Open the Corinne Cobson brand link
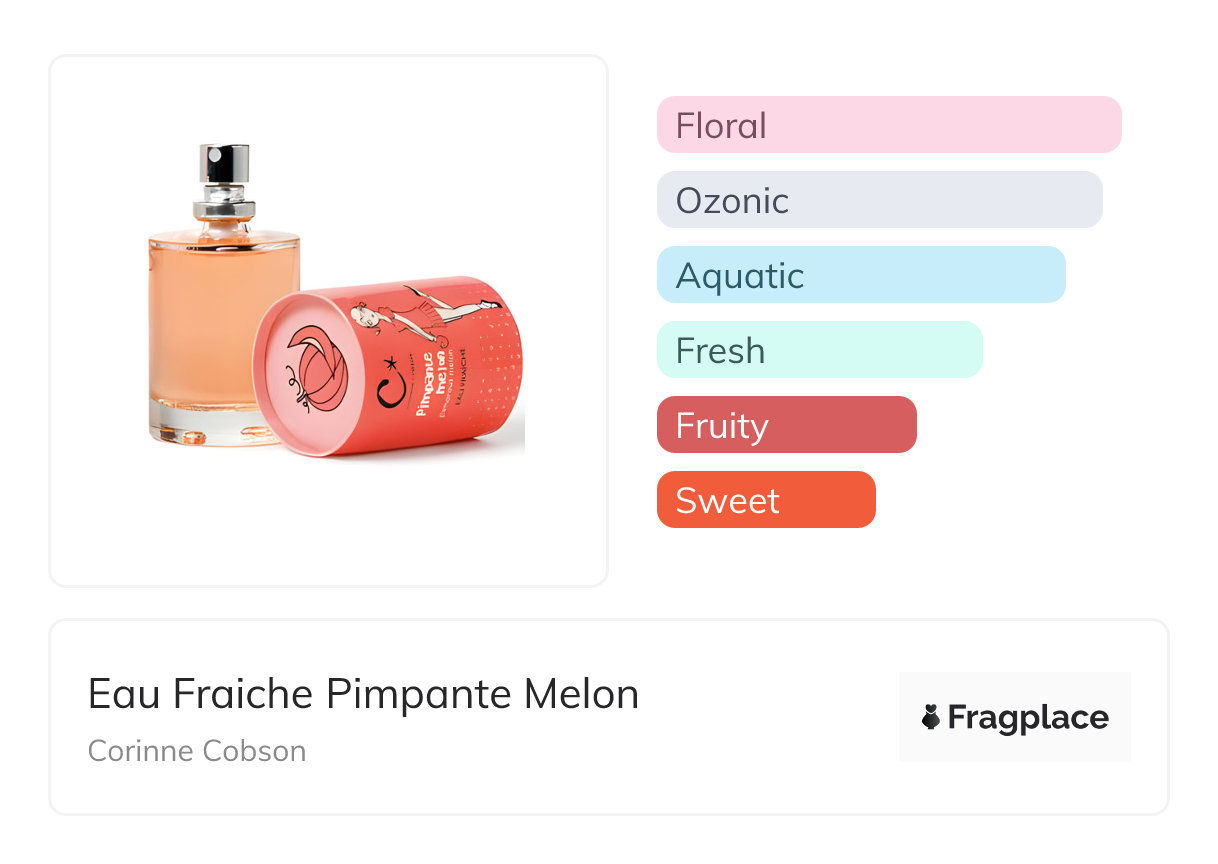Screen dimensions: 1218x864 pos(197,751)
